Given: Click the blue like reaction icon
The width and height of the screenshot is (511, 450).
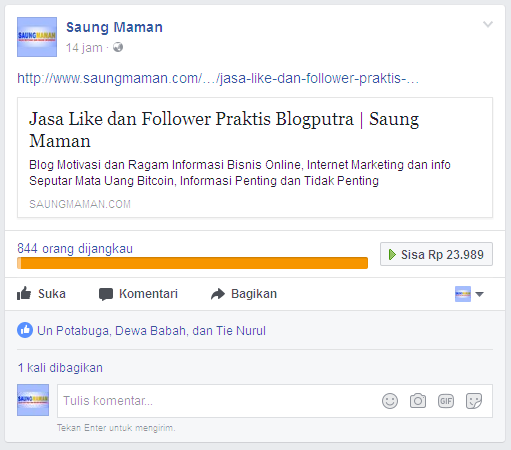Looking at the screenshot, I should (25, 330).
